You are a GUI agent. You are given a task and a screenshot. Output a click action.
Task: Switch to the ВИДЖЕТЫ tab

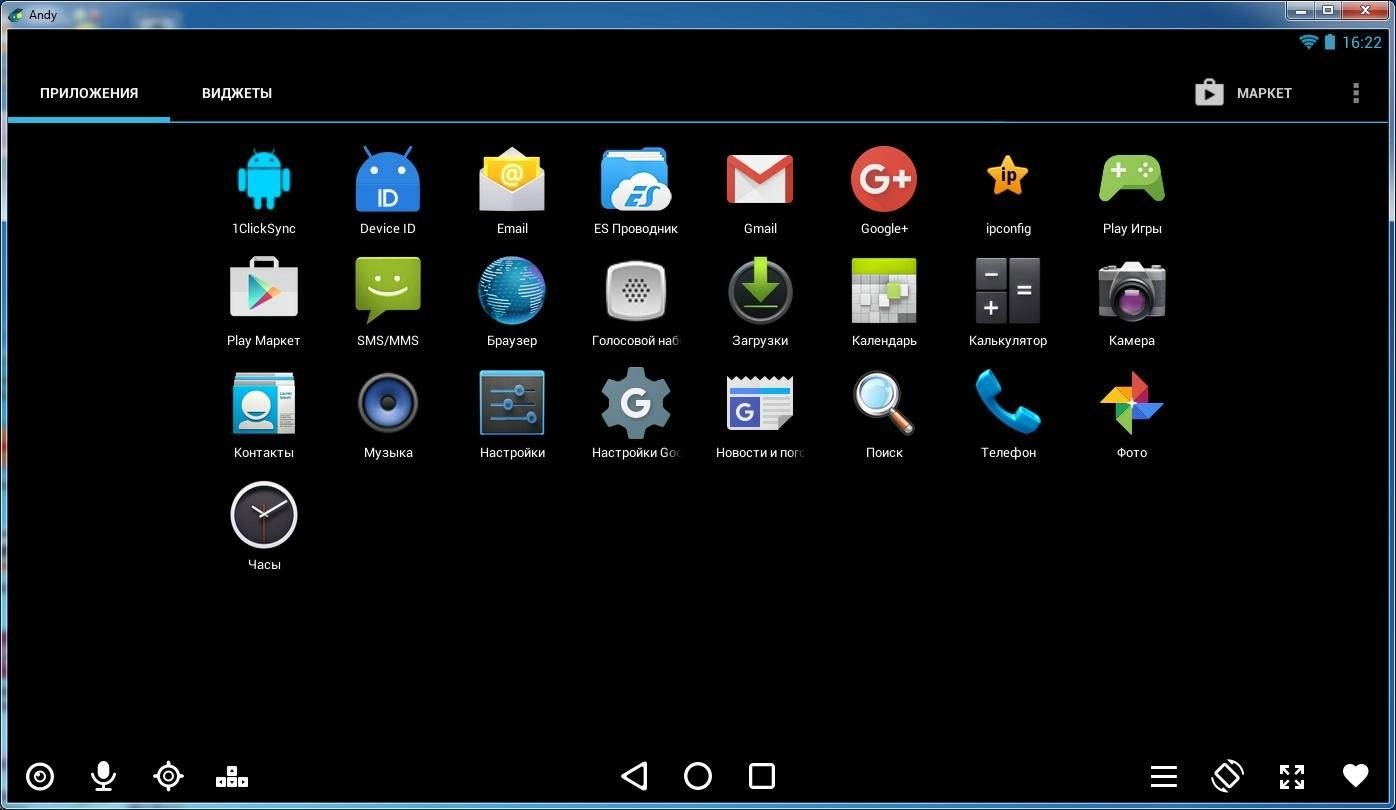coord(237,93)
